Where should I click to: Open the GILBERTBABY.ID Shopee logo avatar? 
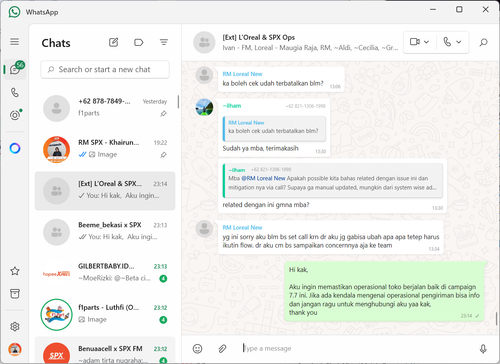(x=56, y=274)
